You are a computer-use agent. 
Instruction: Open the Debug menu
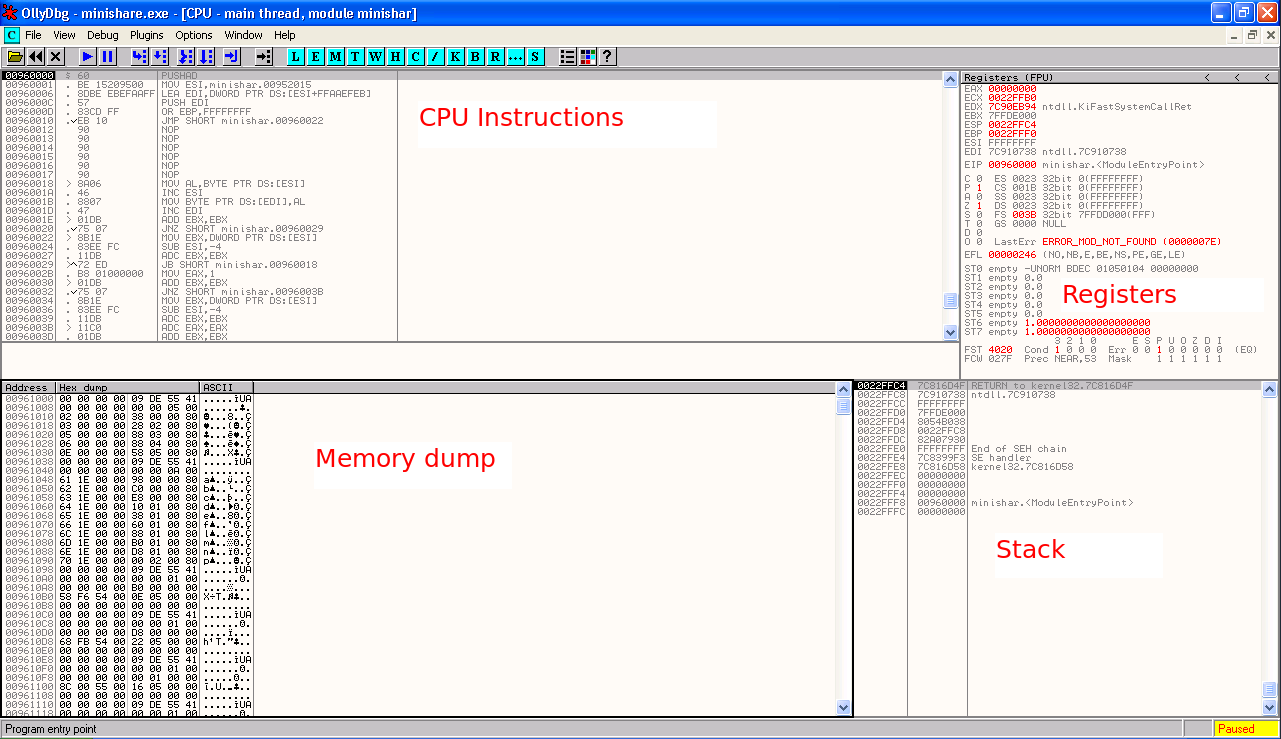pos(103,35)
